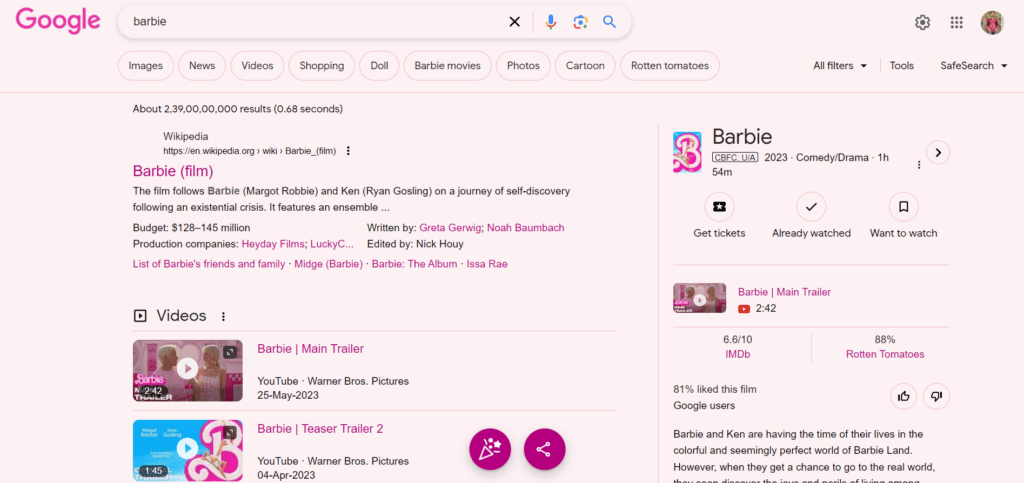Open the IMDb rating link

click(x=737, y=354)
